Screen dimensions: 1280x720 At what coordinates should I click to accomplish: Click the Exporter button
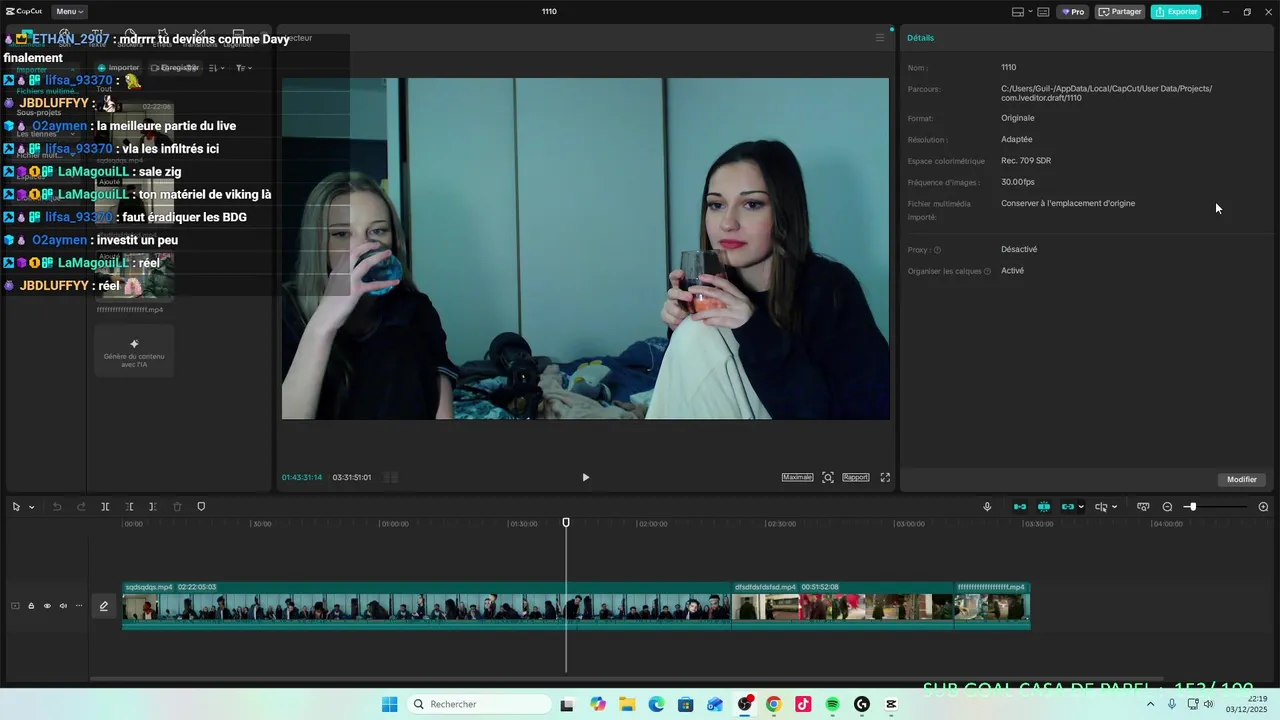(1176, 12)
